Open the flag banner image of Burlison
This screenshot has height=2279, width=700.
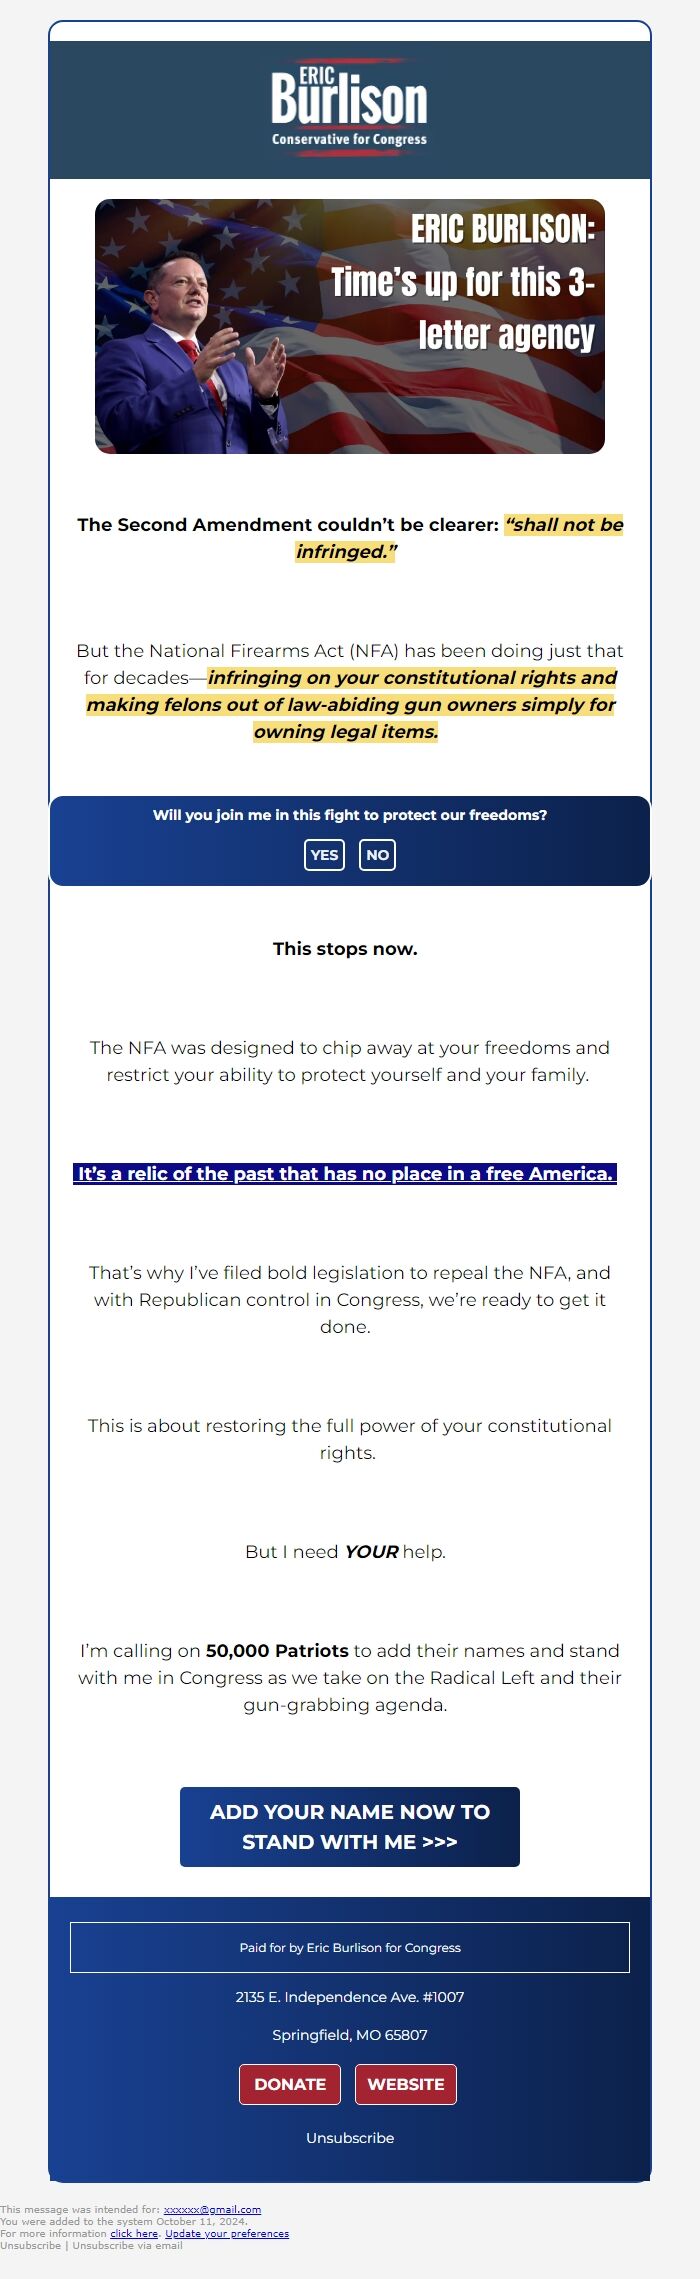[x=350, y=326]
